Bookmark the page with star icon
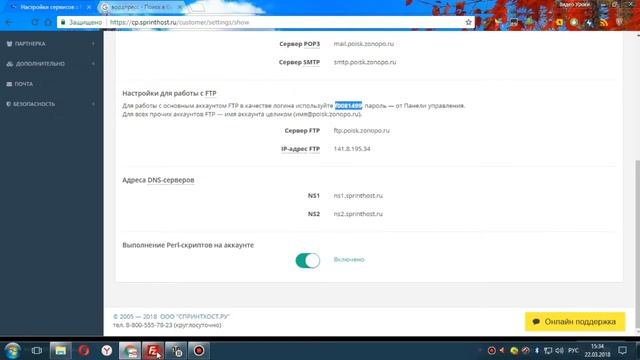 click(469, 22)
